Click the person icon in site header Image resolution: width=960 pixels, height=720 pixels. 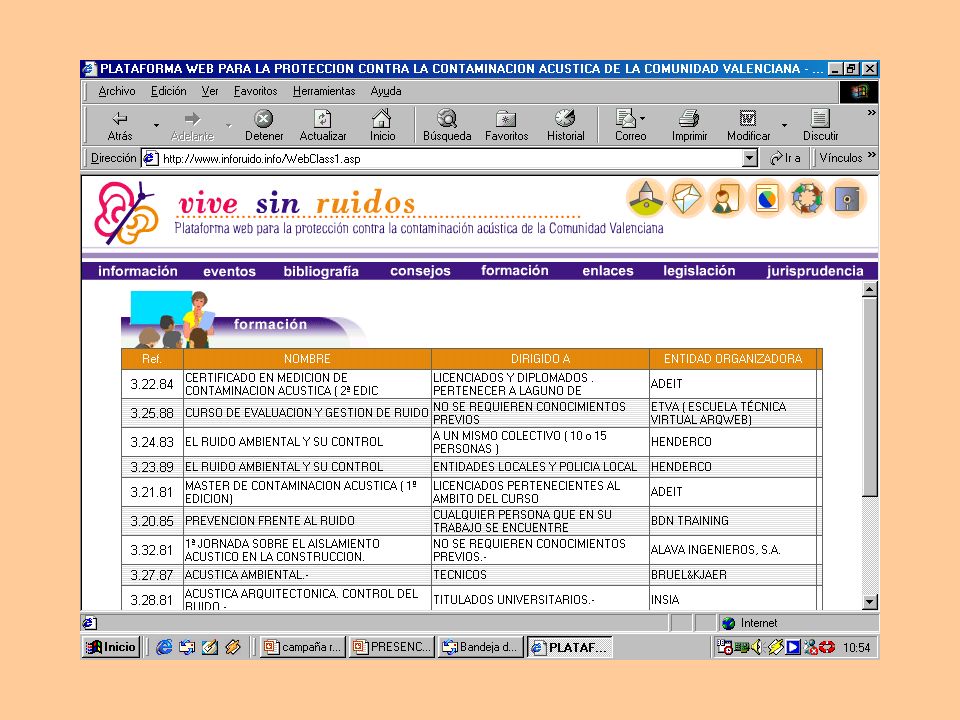click(x=726, y=198)
